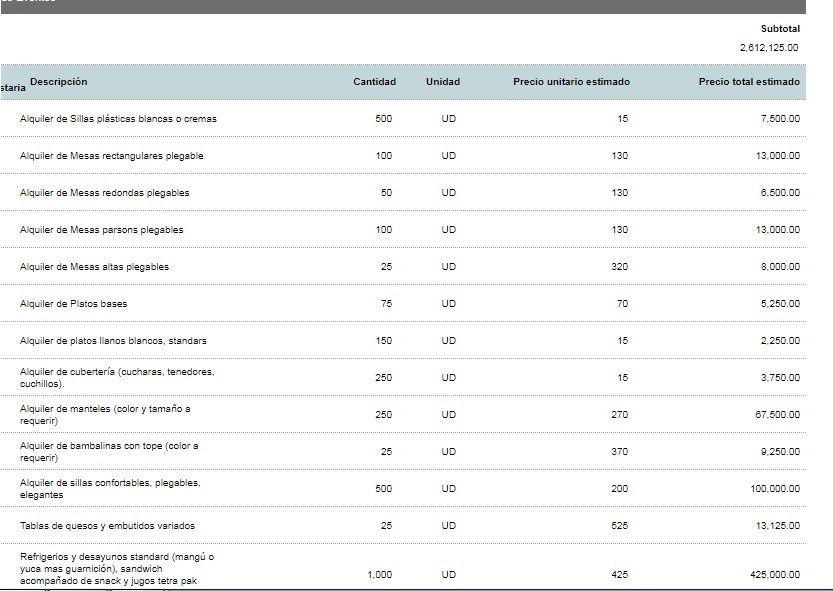Click the Alquiler de cubertería description
Viewport: 833px width, 591px height.
(x=117, y=377)
